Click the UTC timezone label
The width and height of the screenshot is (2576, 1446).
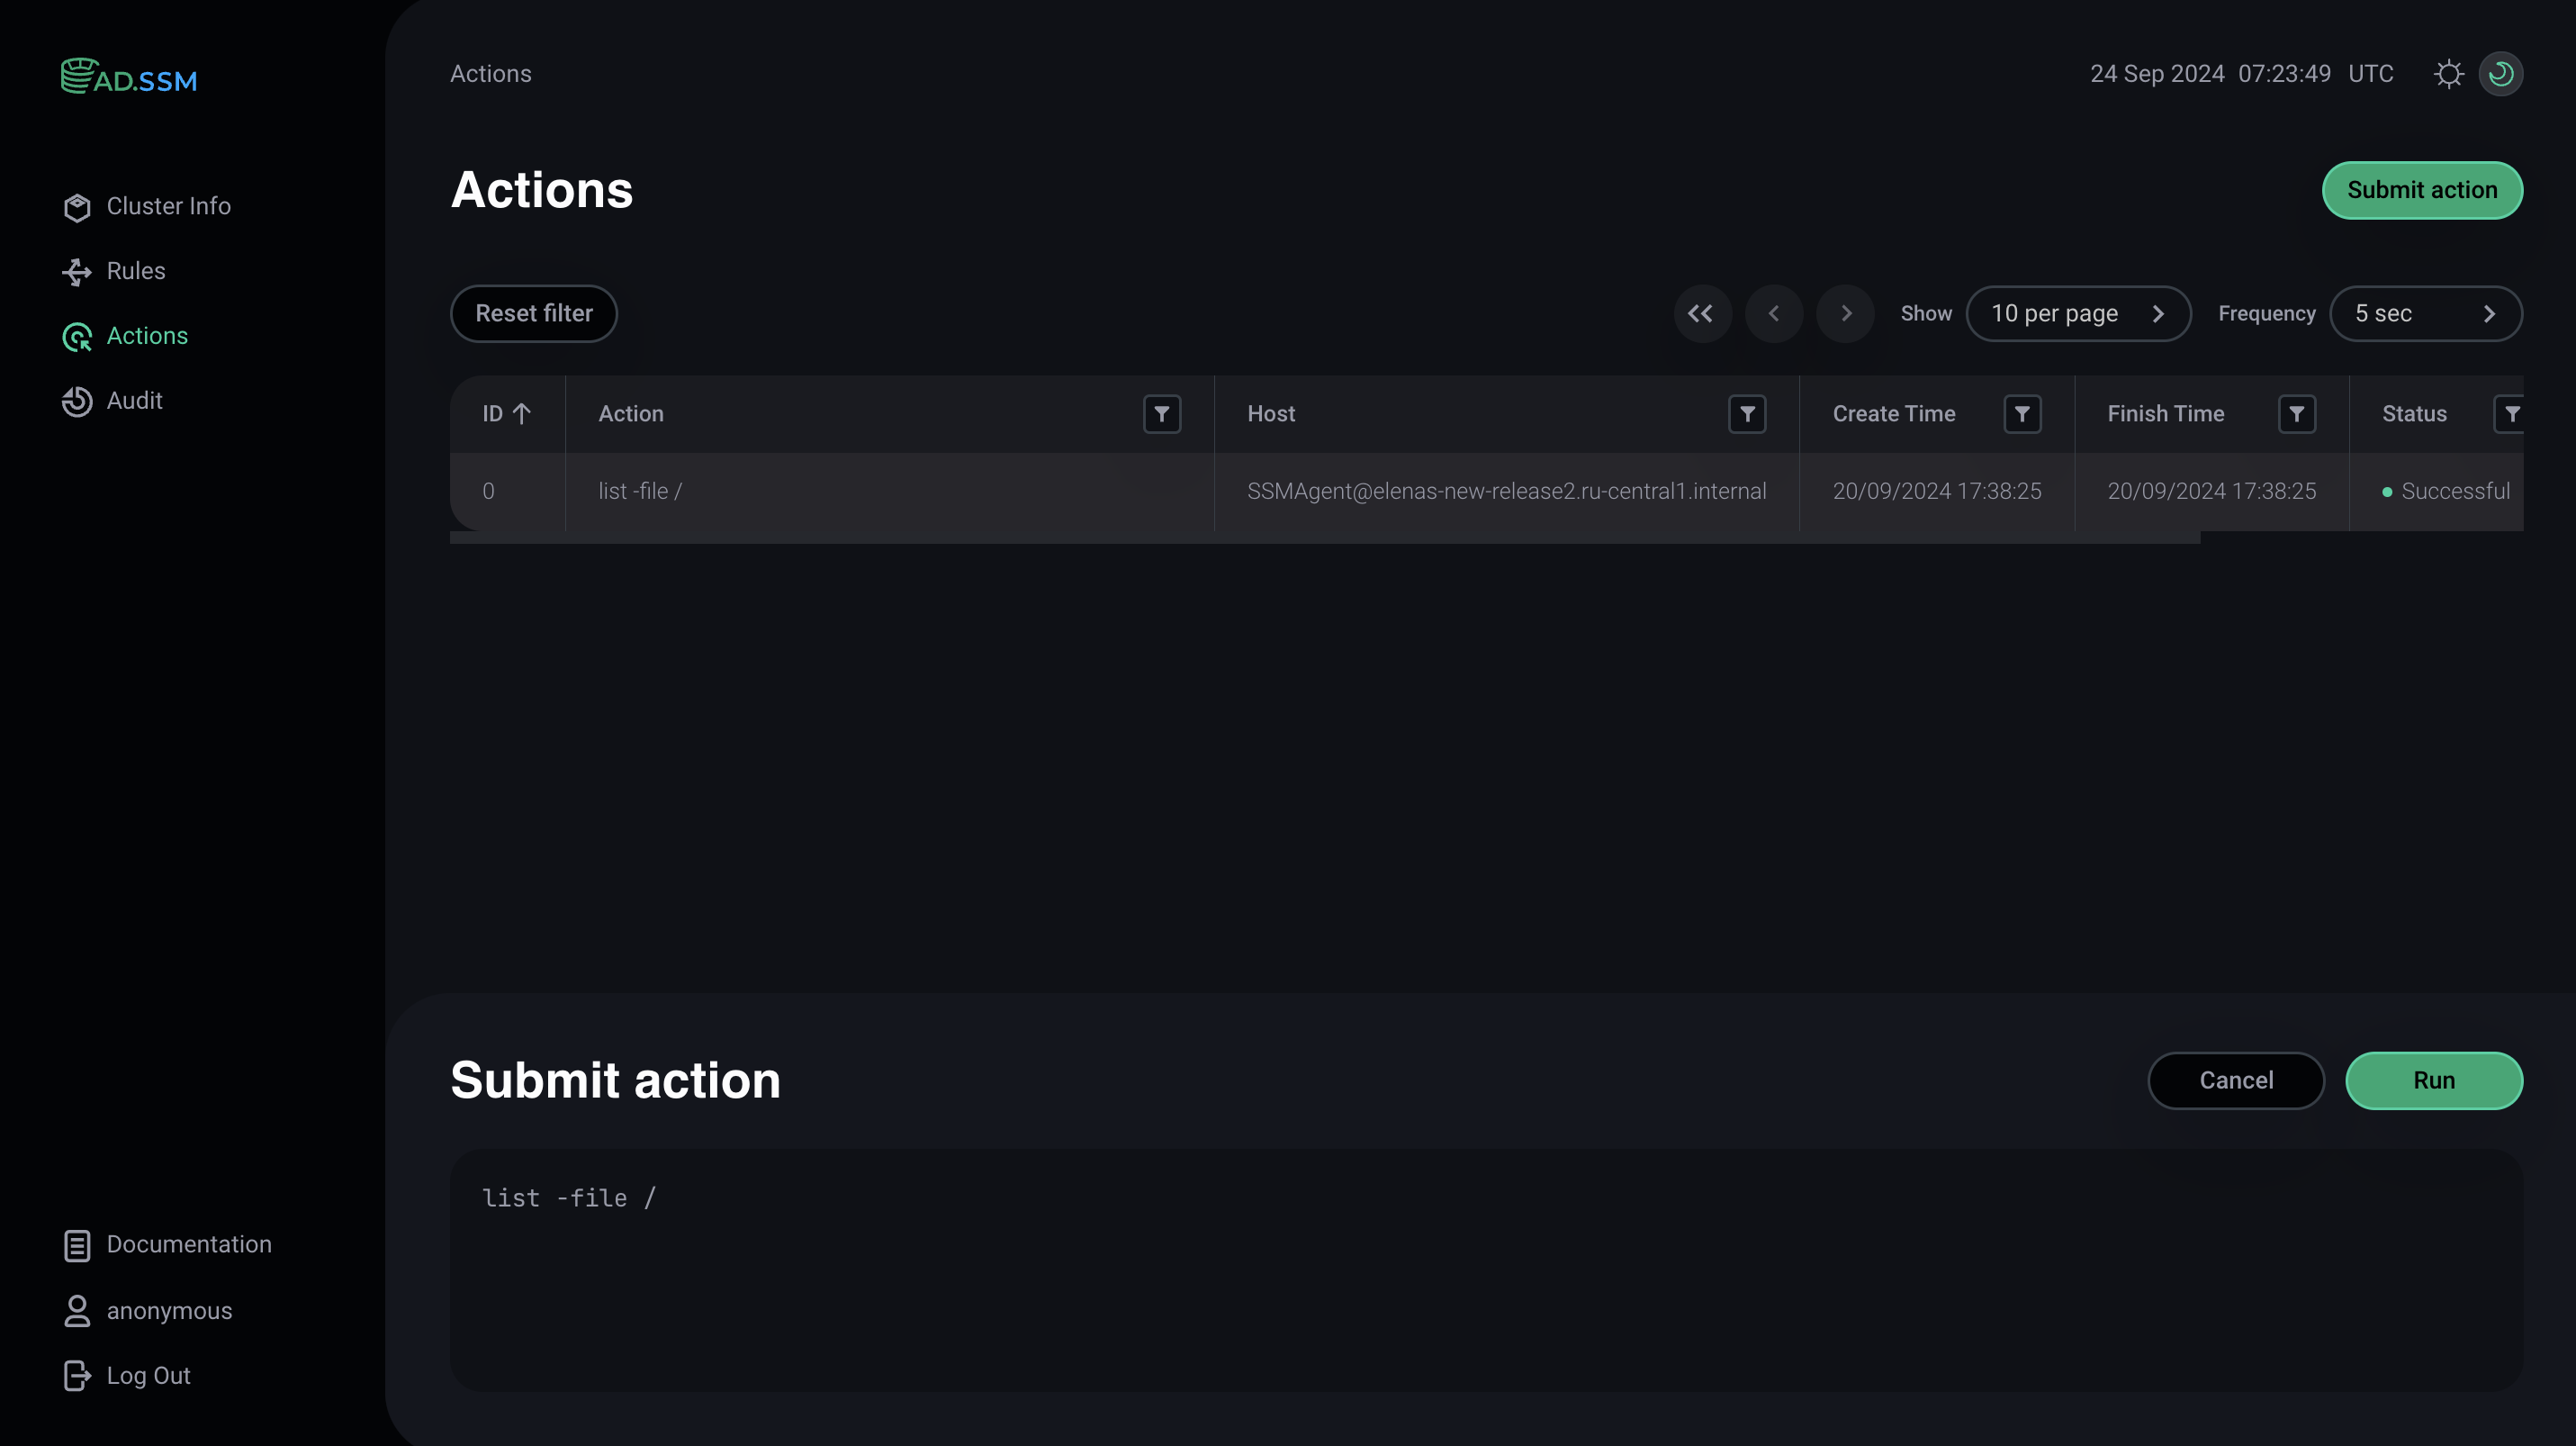[2370, 74]
